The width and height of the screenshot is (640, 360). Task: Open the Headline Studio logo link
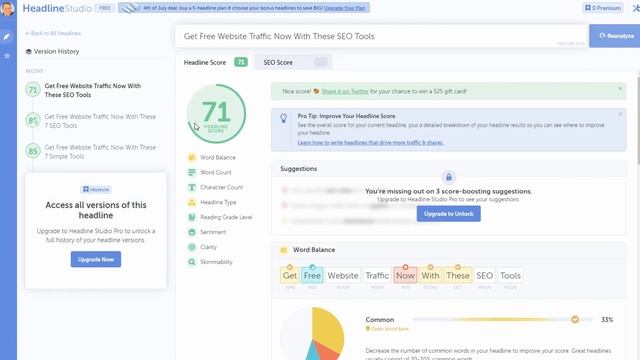[57, 8]
